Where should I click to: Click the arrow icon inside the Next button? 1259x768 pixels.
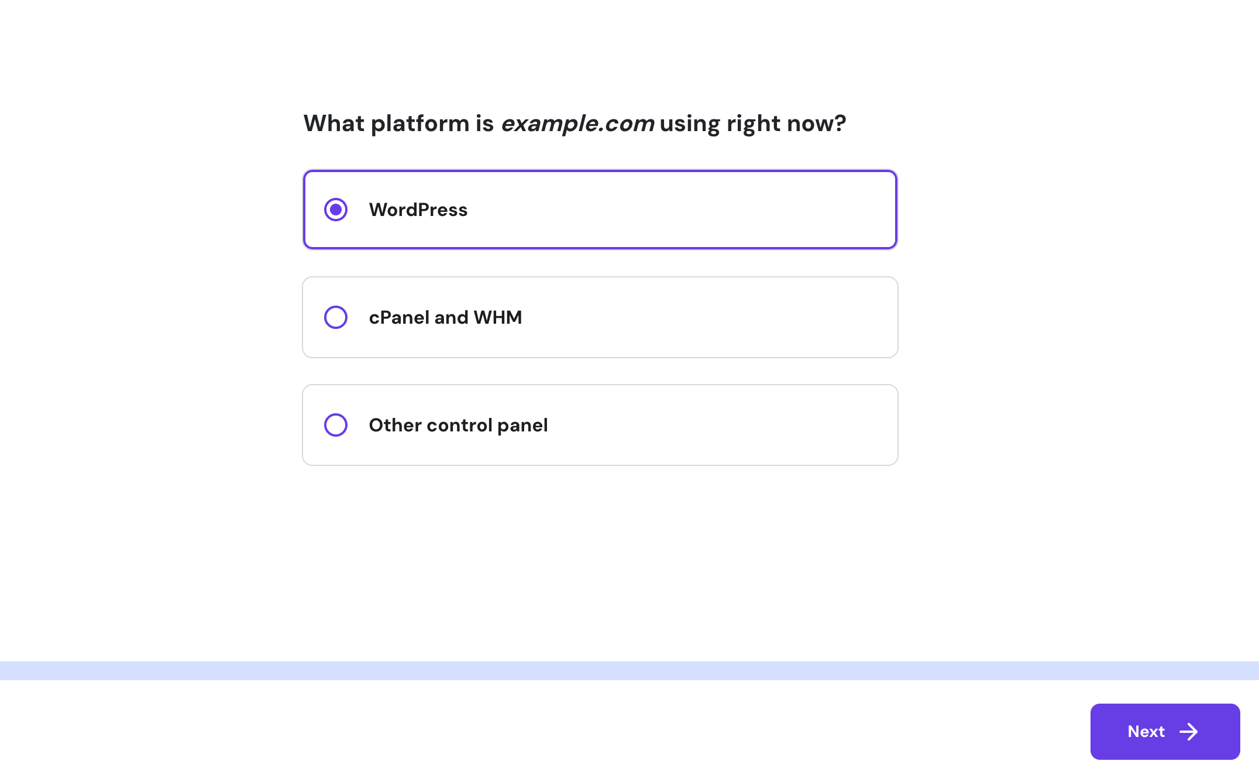(x=1188, y=731)
